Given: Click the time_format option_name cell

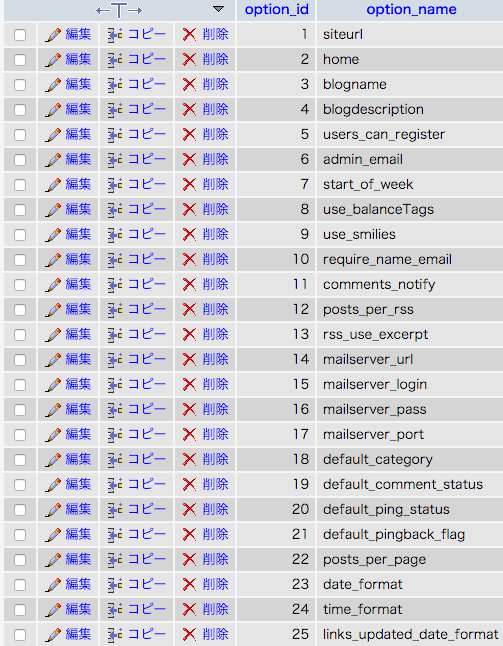Looking at the screenshot, I should point(410,609).
